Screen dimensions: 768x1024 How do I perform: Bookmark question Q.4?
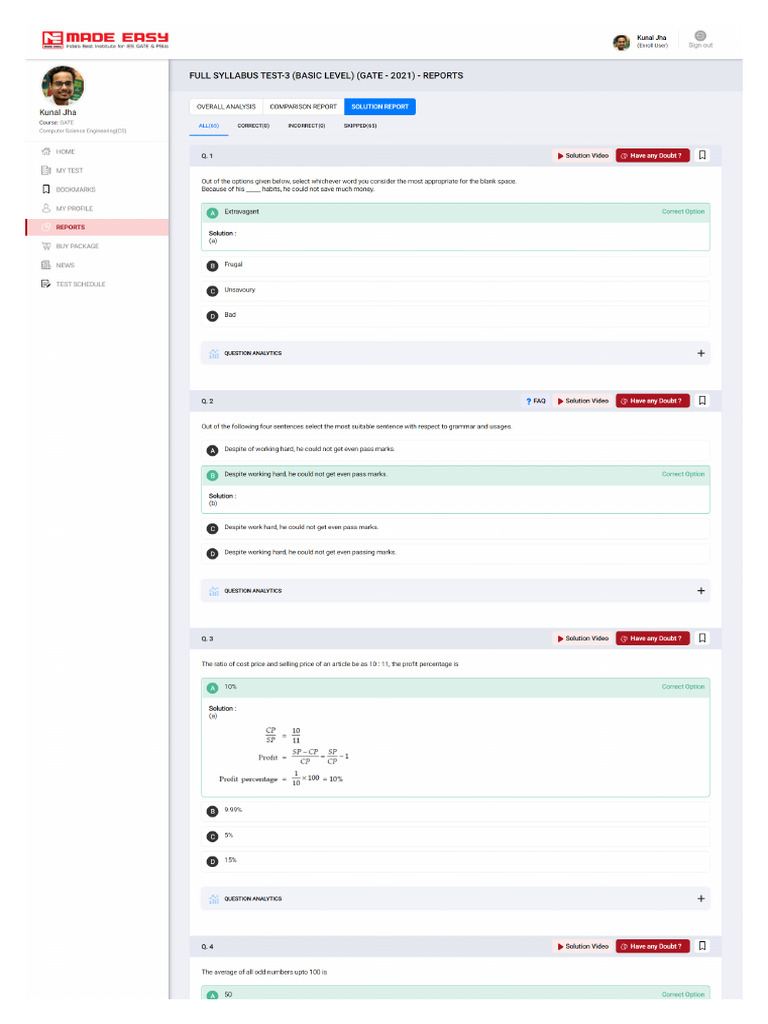point(702,946)
